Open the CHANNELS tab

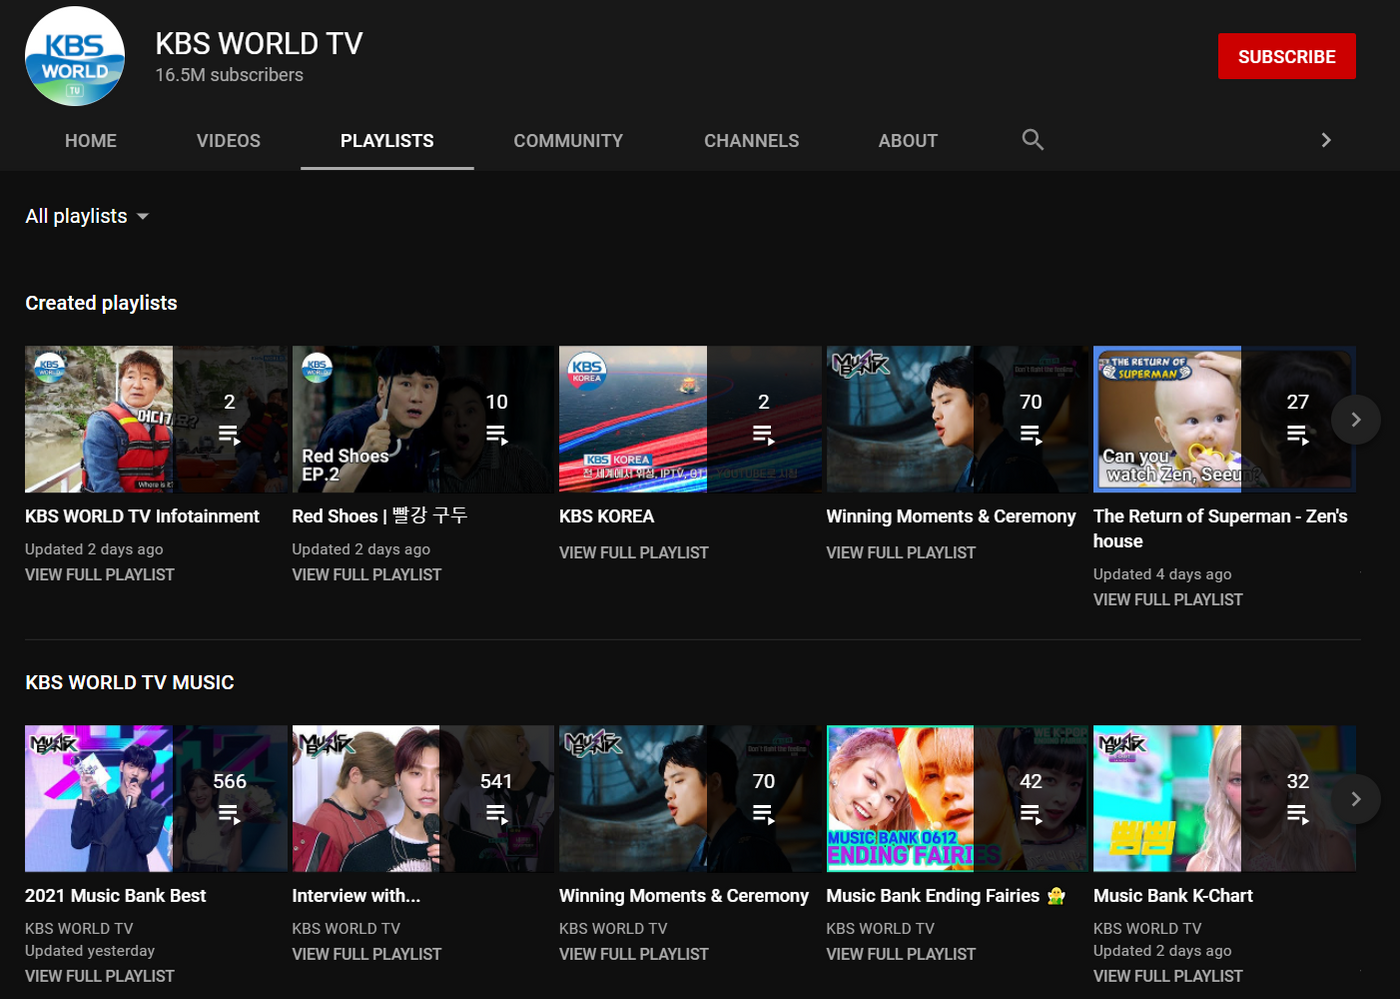(x=751, y=140)
